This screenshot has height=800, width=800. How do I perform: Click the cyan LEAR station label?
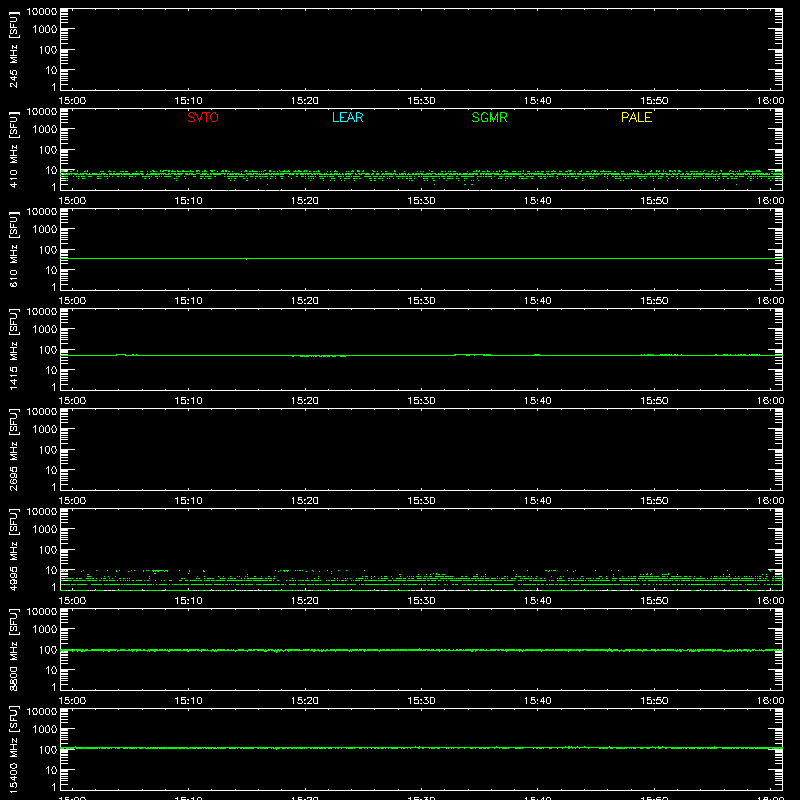pyautogui.click(x=347, y=117)
